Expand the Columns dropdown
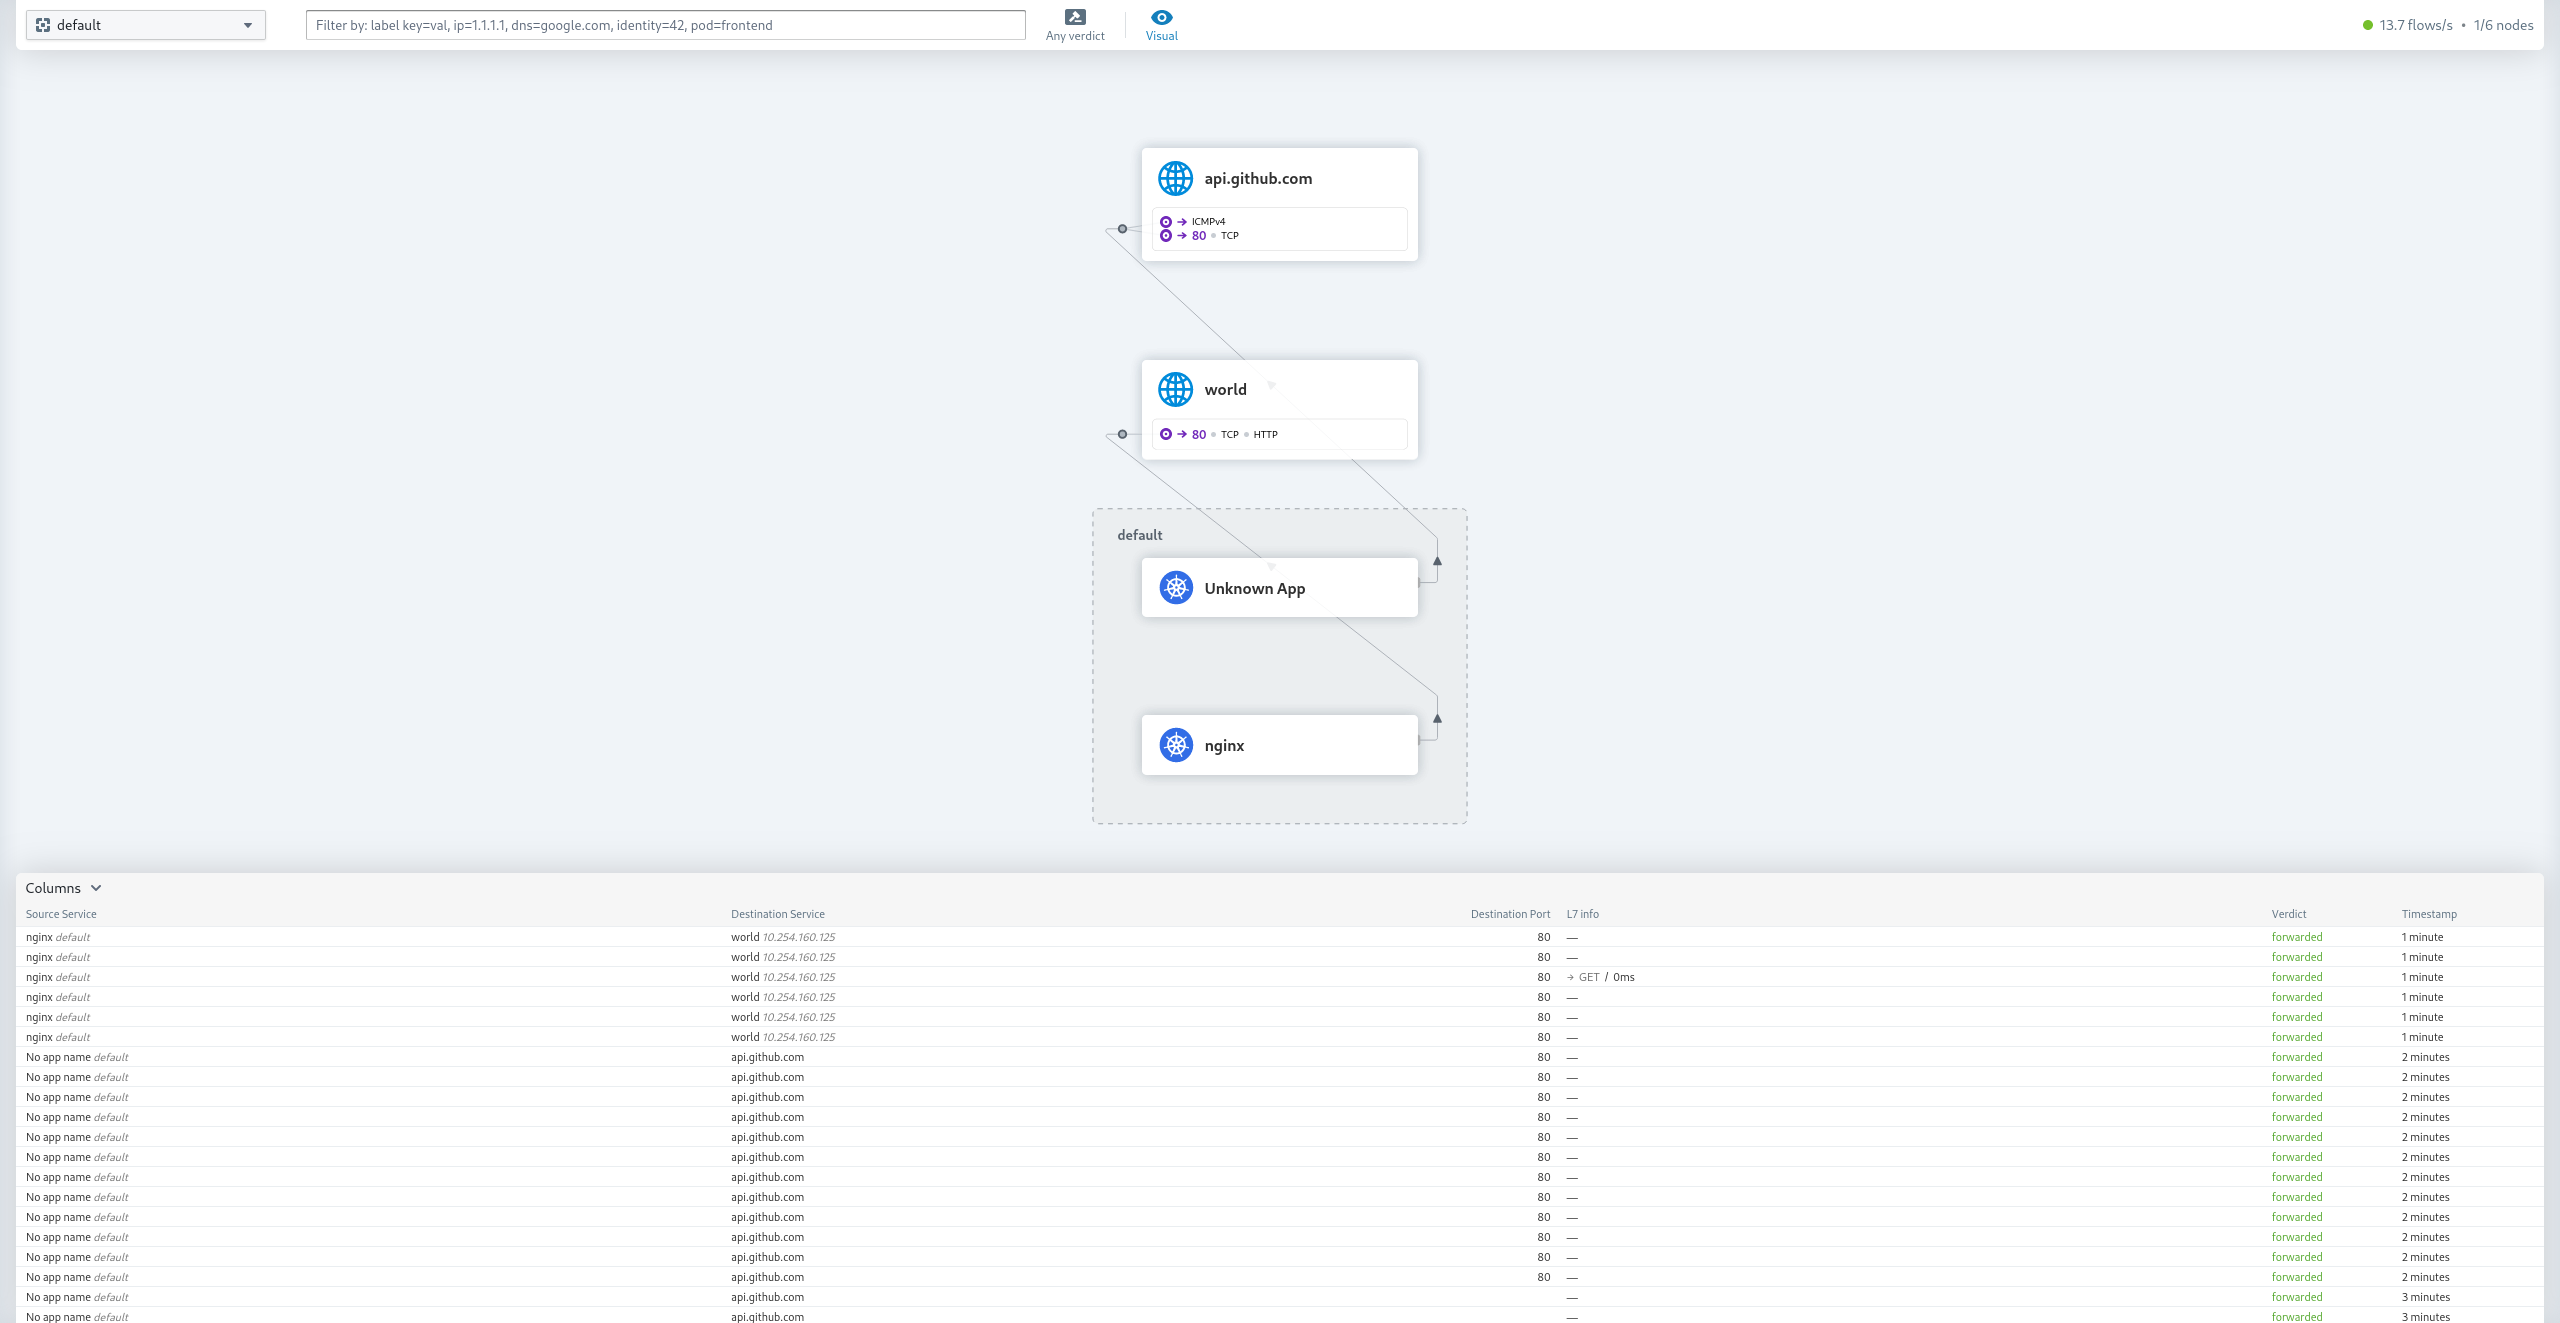 [x=63, y=888]
